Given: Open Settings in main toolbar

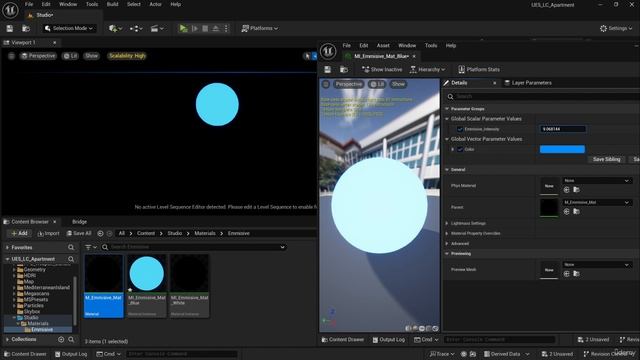Looking at the screenshot, I should 616,28.
